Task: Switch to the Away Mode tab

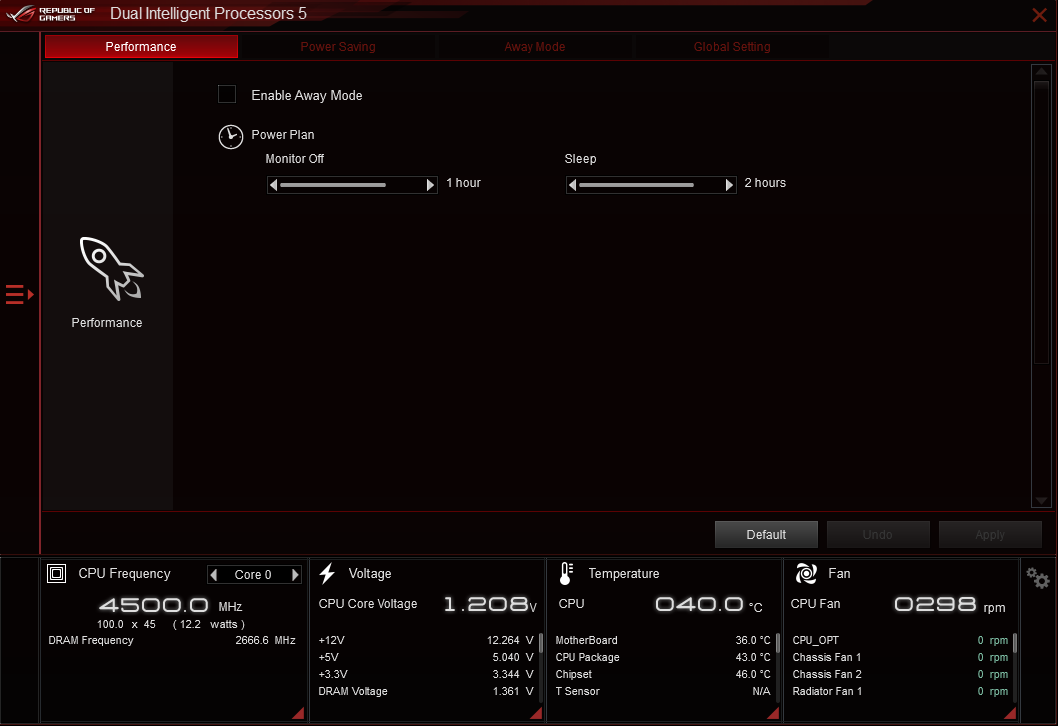Action: coord(535,47)
